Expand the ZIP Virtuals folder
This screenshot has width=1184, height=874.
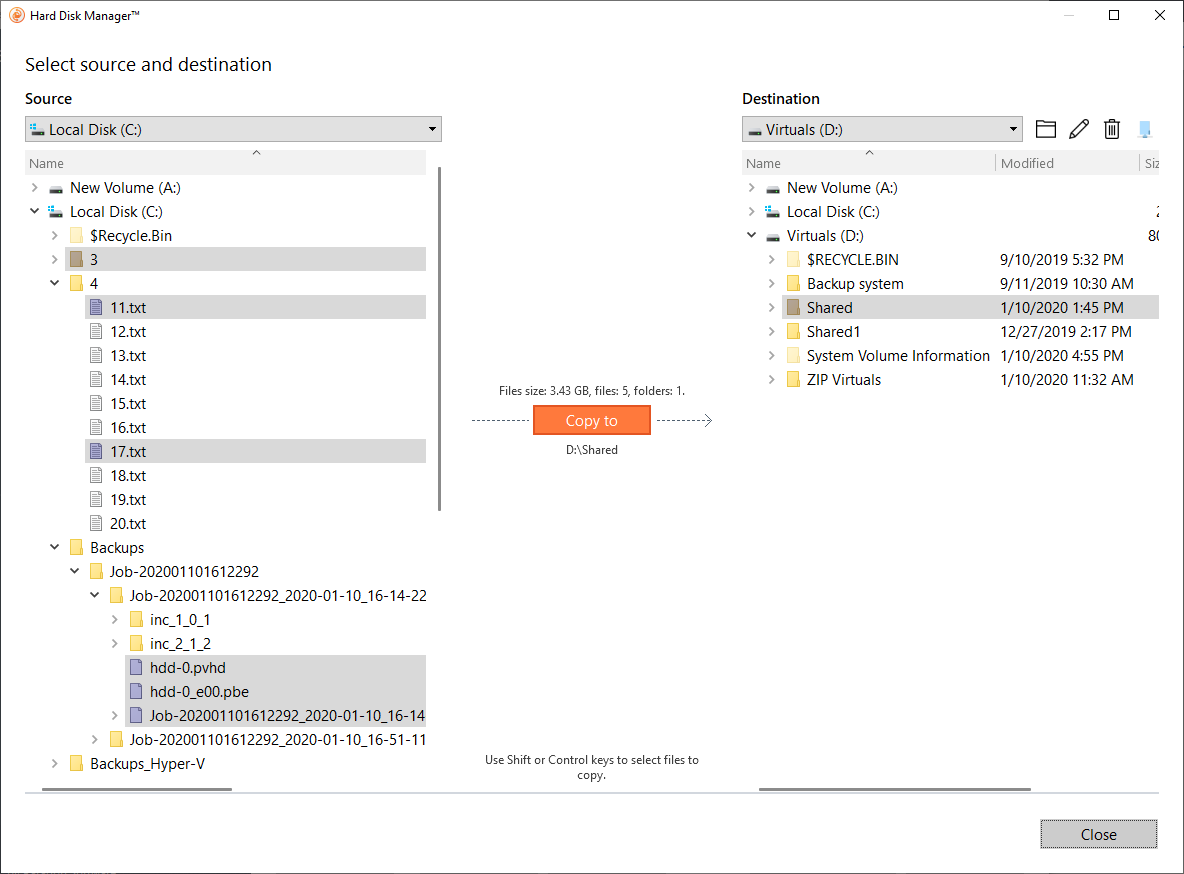tap(771, 380)
